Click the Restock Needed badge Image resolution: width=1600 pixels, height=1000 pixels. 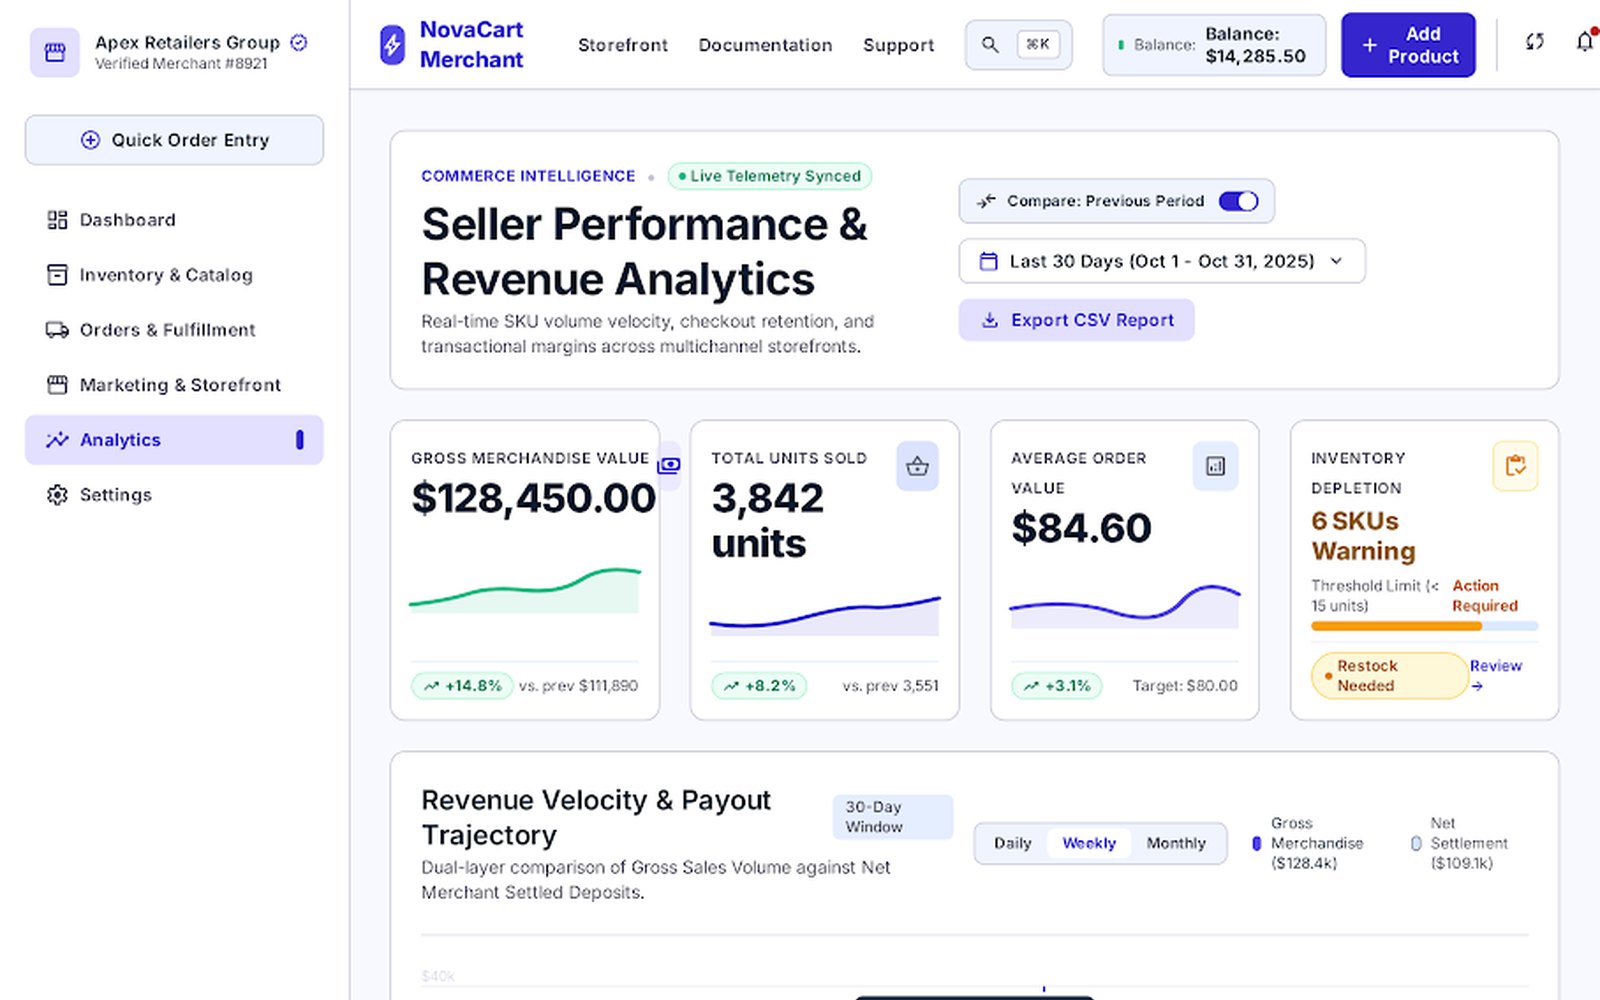[1388, 676]
